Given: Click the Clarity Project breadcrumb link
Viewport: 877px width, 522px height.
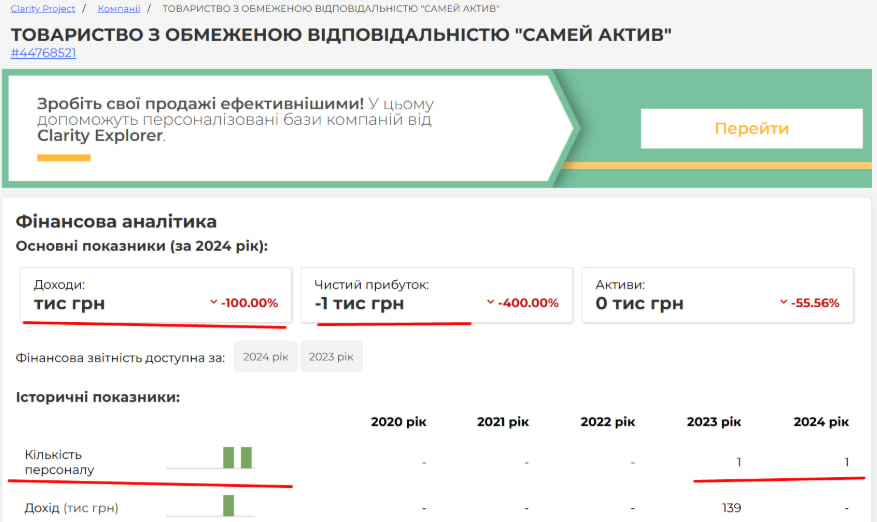Looking at the screenshot, I should [x=43, y=8].
